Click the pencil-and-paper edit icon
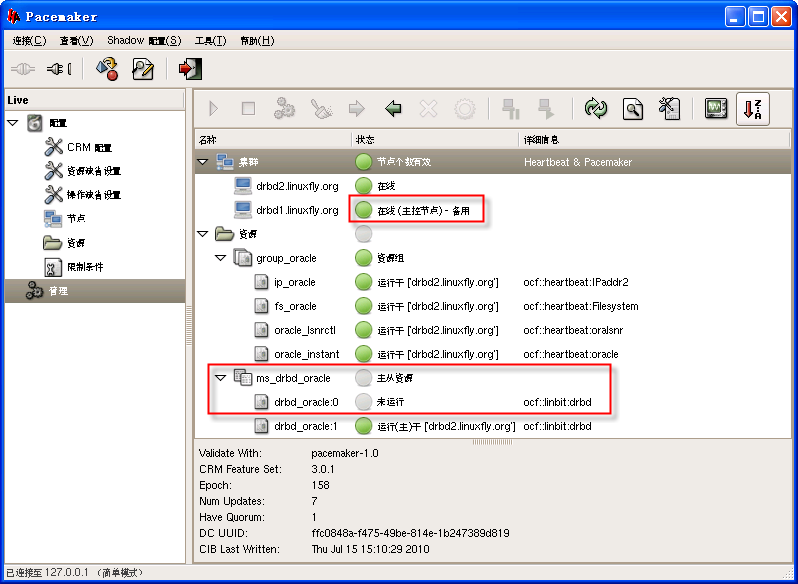The width and height of the screenshot is (798, 584). click(x=143, y=69)
